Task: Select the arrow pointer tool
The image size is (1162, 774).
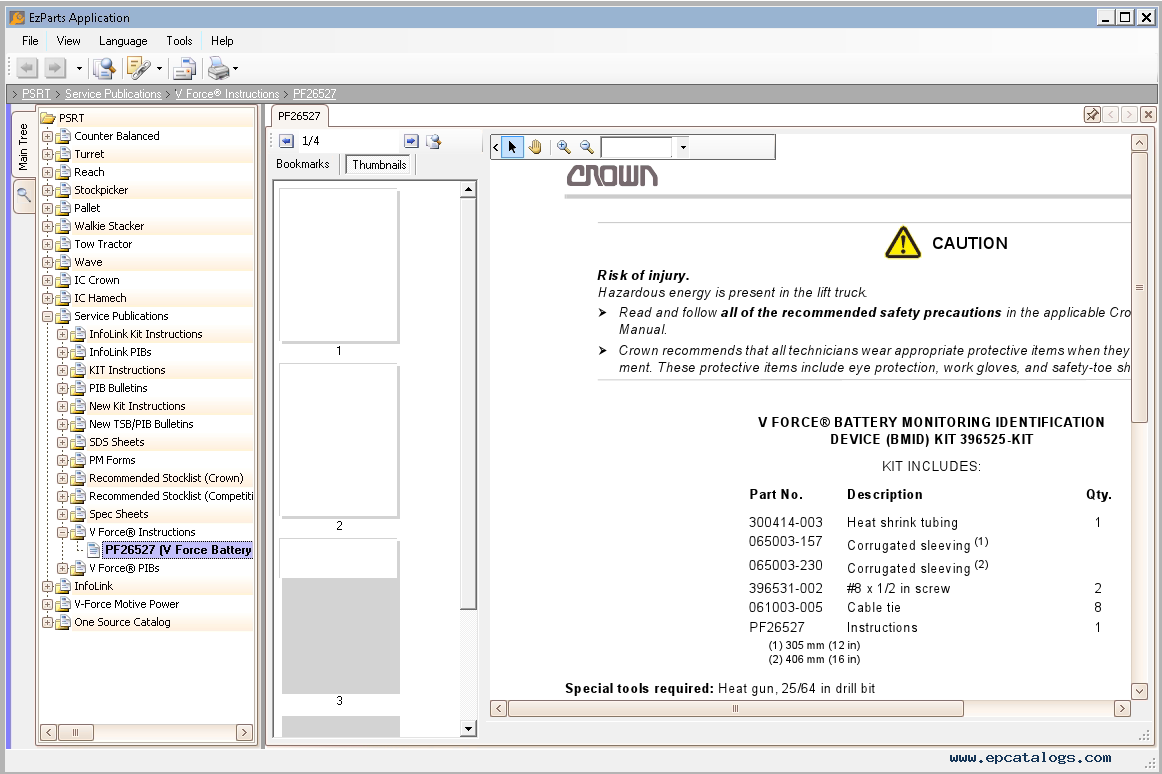Action: [512, 147]
